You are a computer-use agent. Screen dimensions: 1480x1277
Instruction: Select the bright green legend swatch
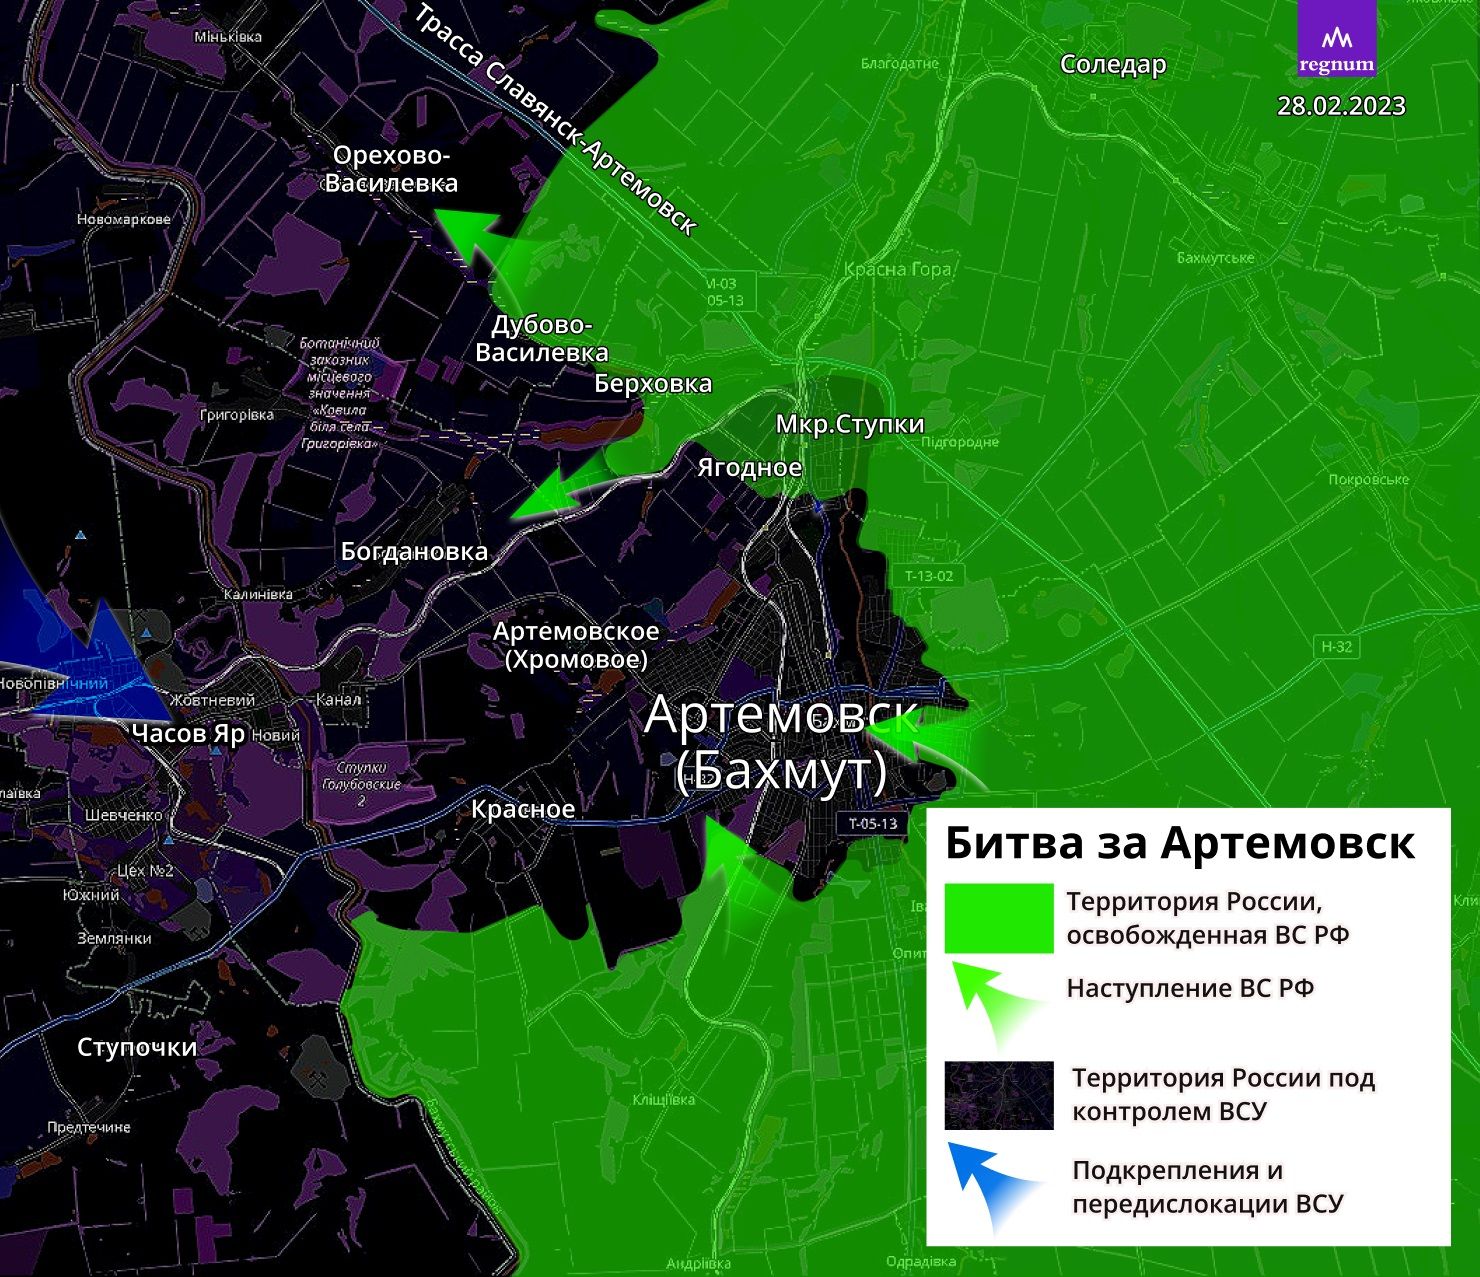click(999, 918)
